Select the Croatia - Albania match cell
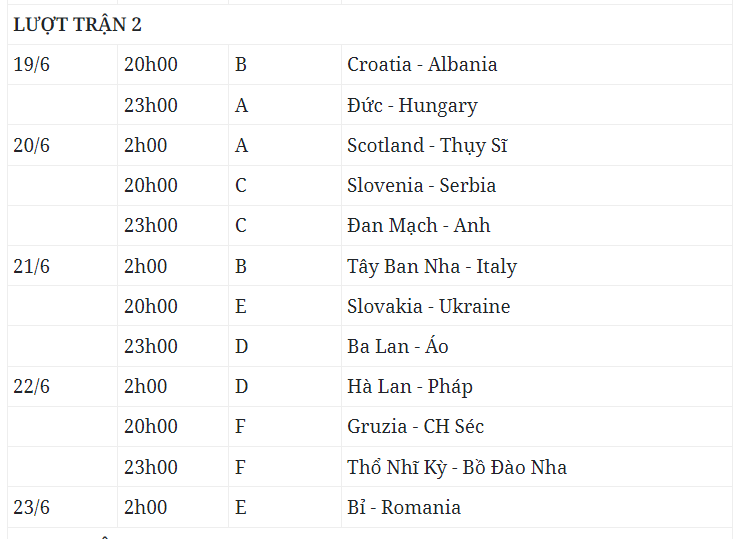The width and height of the screenshot is (740, 539). tap(422, 65)
